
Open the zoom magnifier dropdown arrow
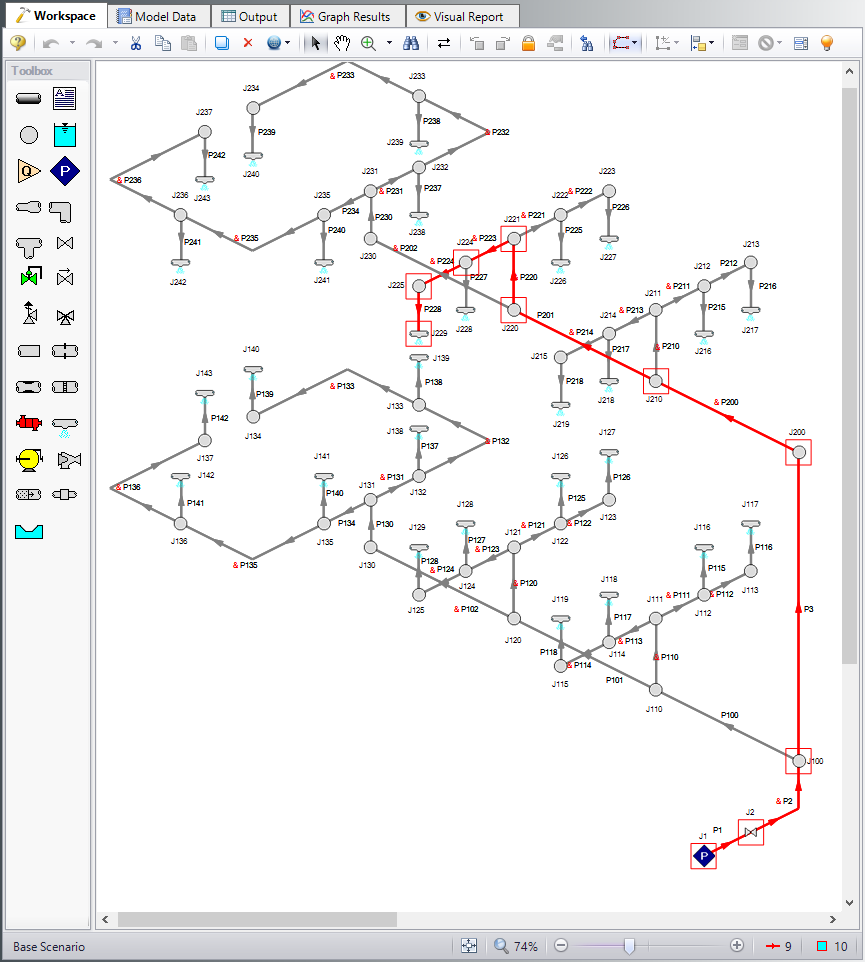[x=389, y=43]
